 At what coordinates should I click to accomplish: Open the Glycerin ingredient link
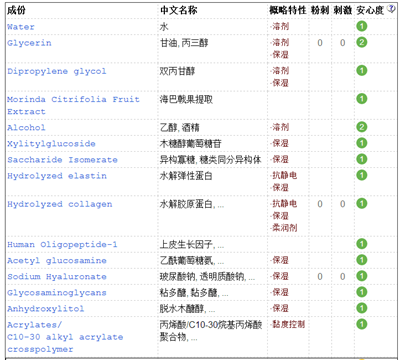pos(29,43)
